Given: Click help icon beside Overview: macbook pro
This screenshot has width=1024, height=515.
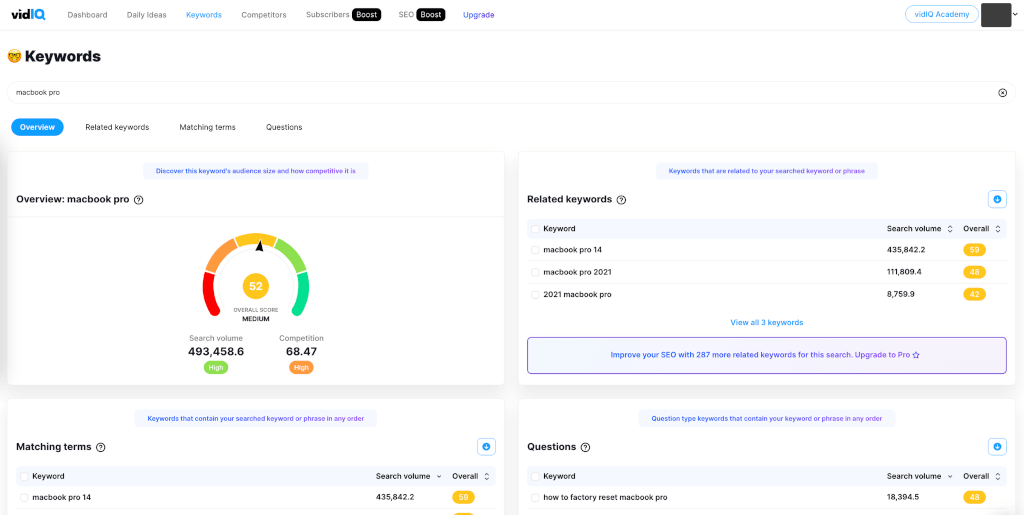Looking at the screenshot, I should 139,200.
